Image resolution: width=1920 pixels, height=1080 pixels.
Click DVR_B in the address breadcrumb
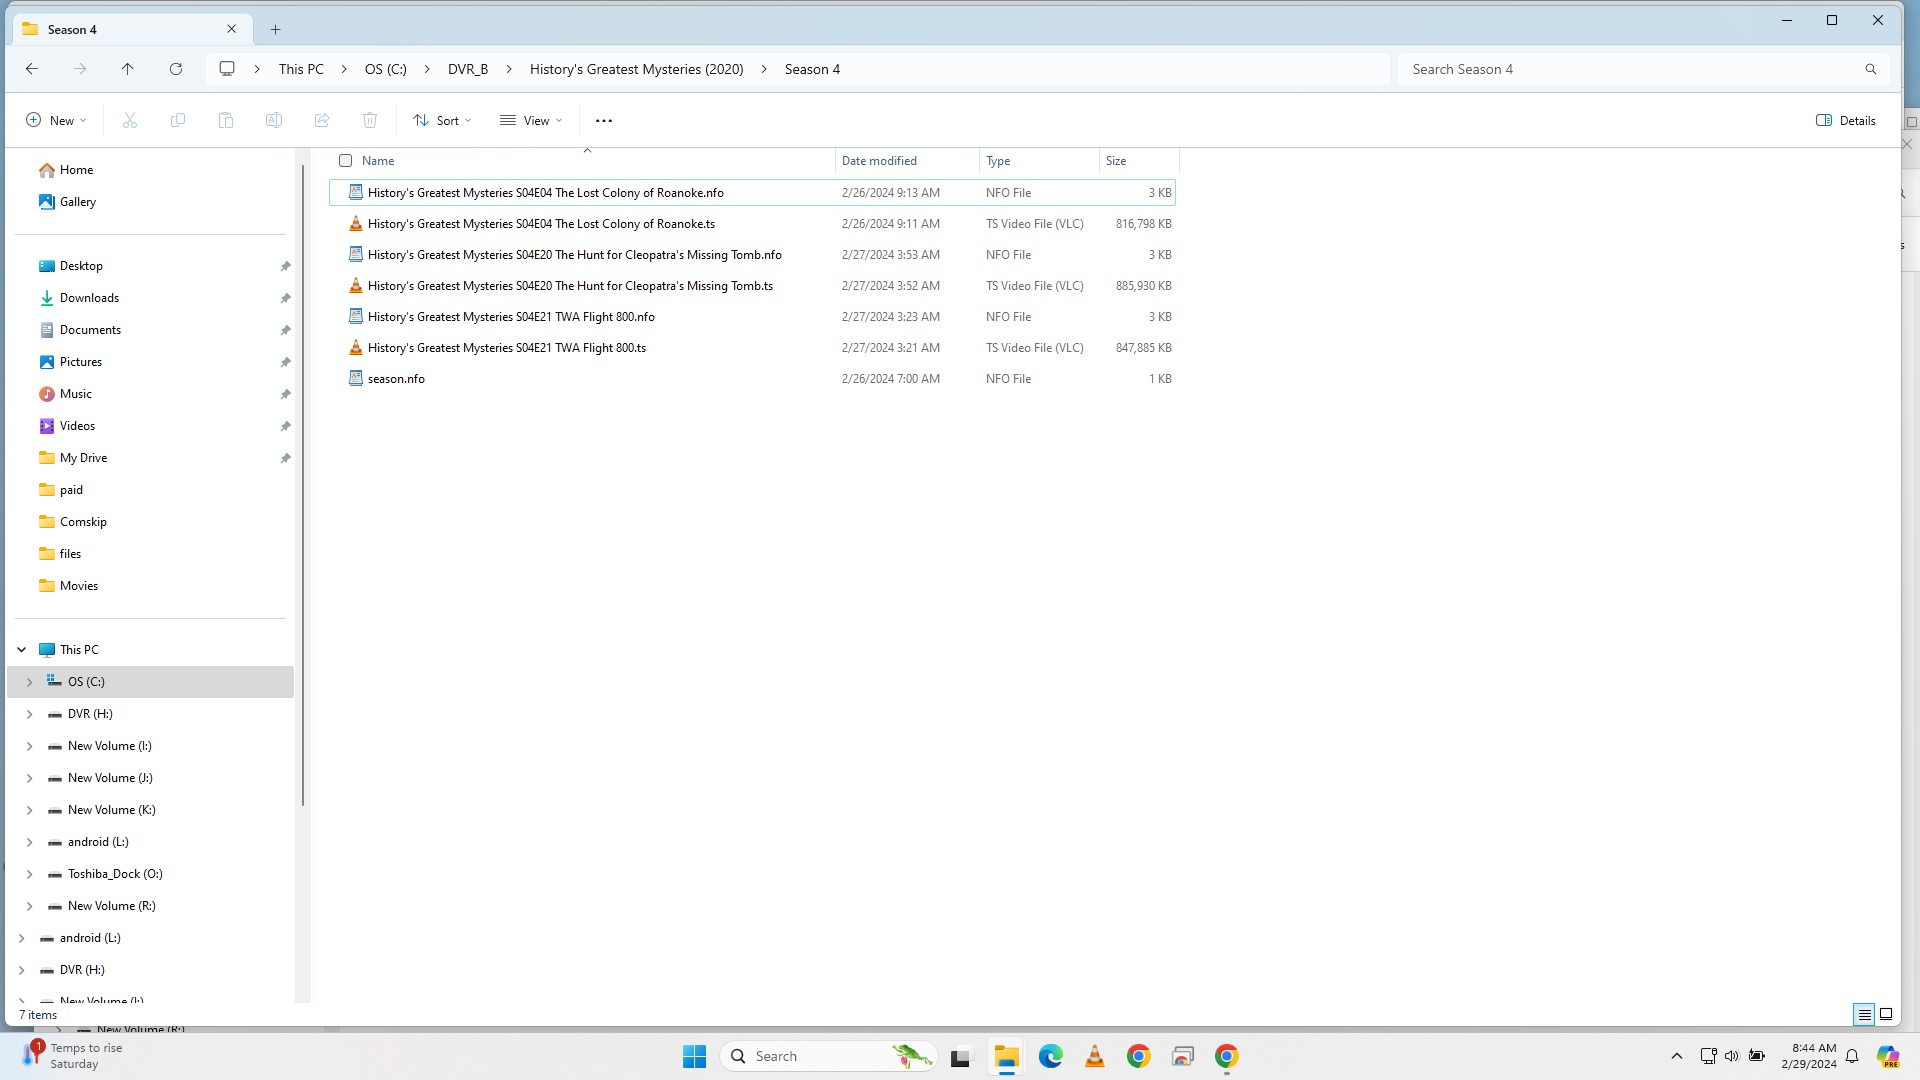(468, 69)
